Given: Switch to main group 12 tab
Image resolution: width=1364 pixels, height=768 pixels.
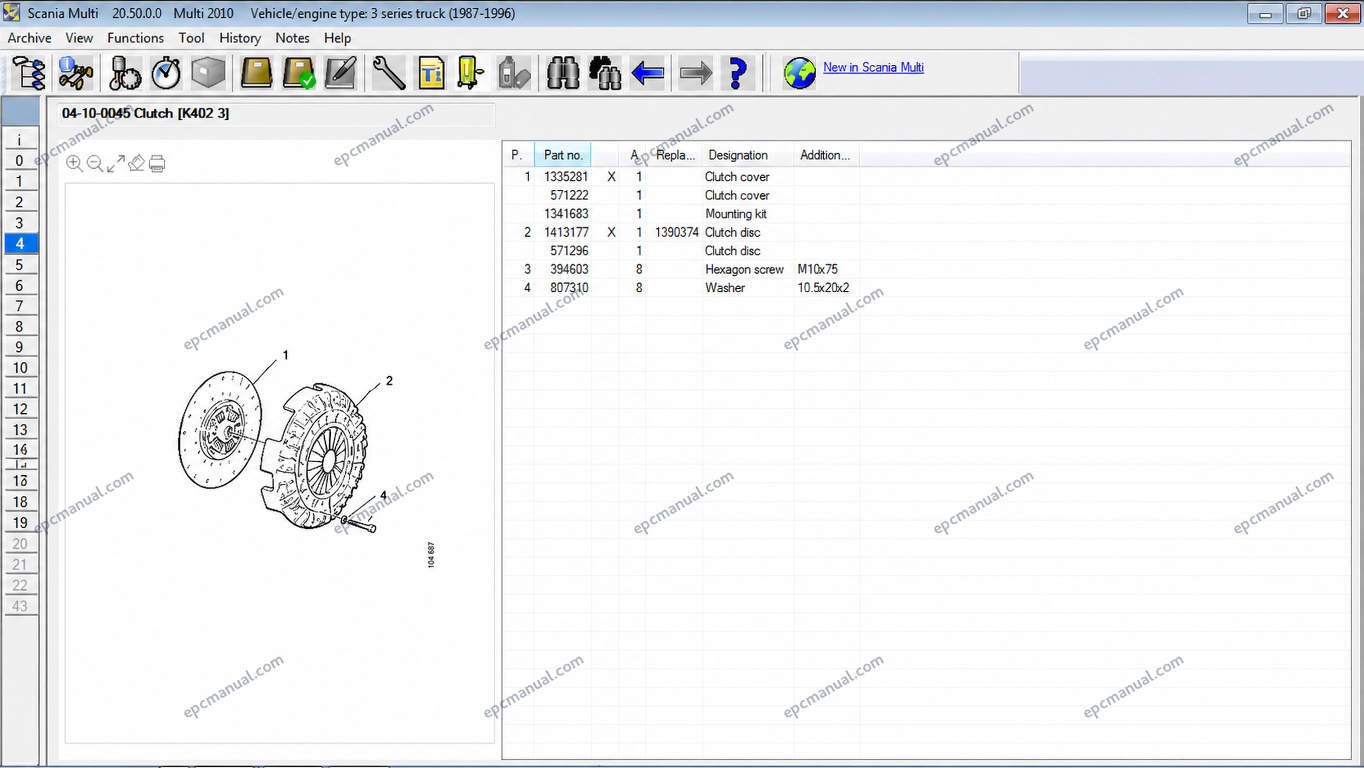Looking at the screenshot, I should coord(19,409).
